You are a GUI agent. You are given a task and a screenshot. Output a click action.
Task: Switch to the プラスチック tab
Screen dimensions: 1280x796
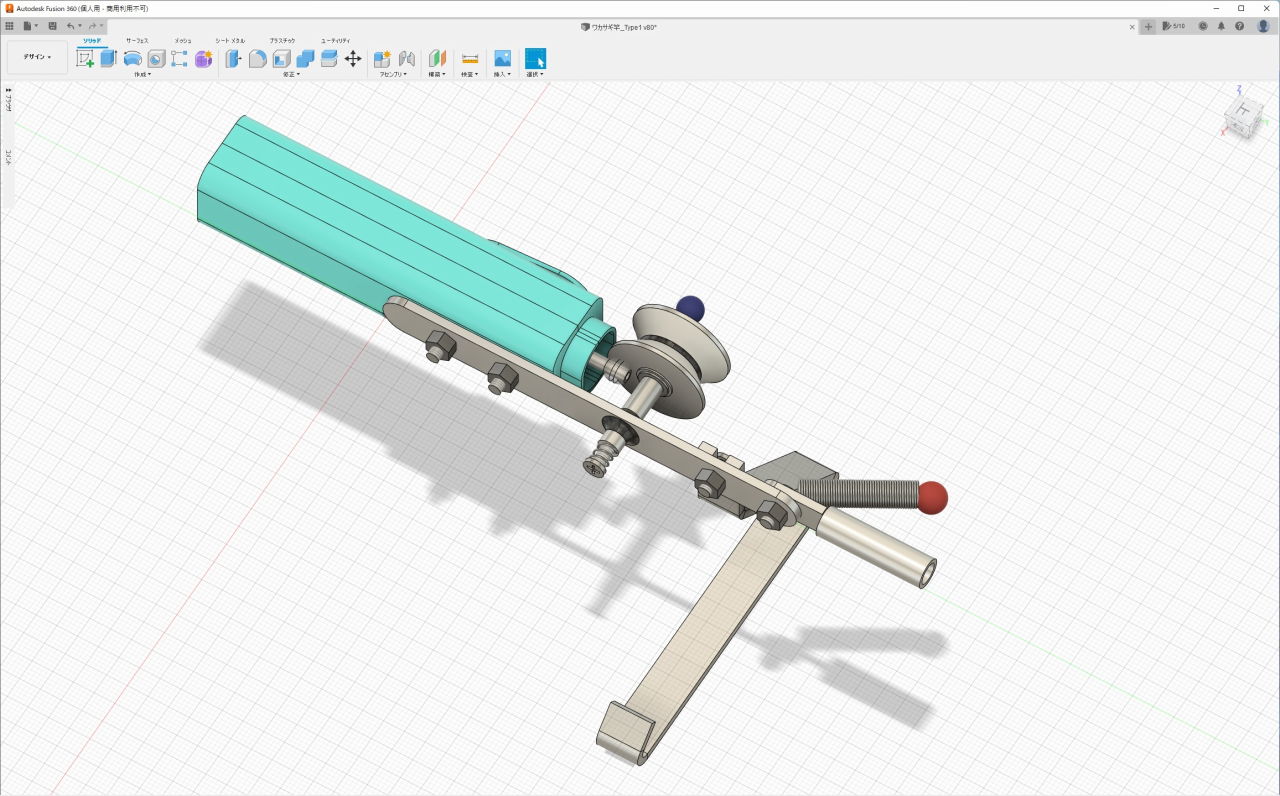point(282,40)
